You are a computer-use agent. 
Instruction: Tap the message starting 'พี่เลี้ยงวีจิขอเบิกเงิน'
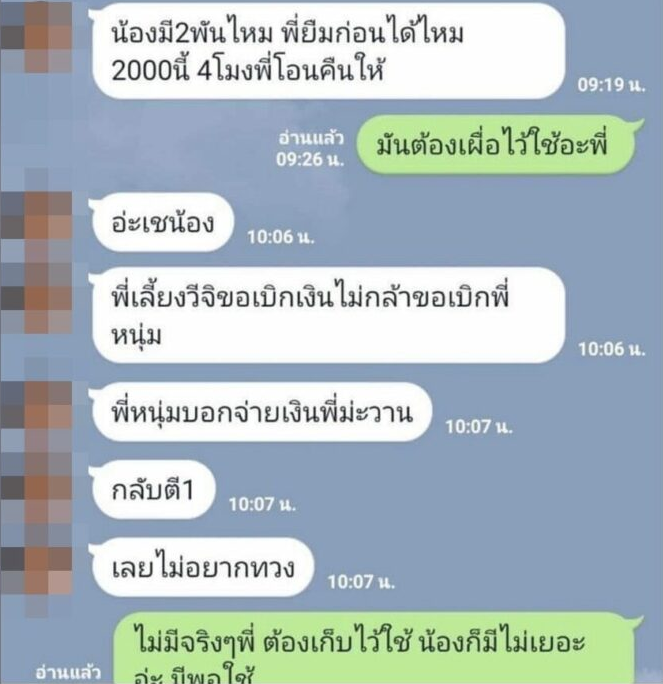point(328,315)
